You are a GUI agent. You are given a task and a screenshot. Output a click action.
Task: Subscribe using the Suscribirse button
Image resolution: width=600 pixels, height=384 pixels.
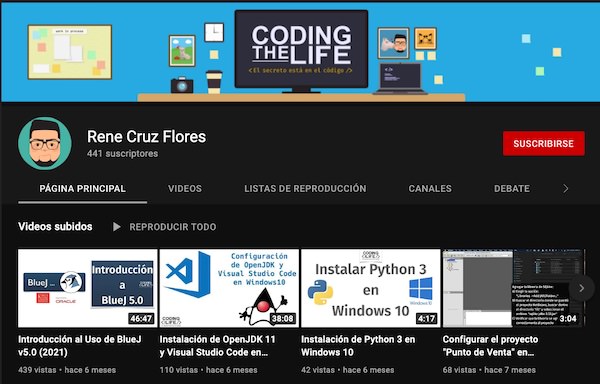(543, 143)
